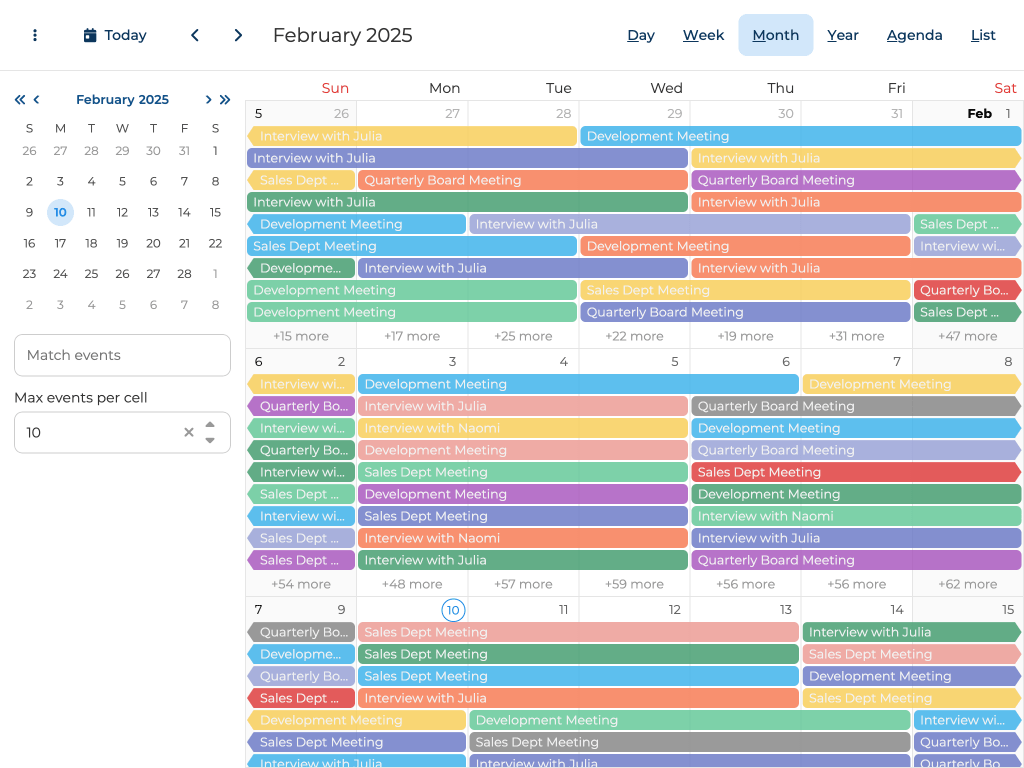Expand +62 more events on Saturday 8
Viewport: 1024px width, 768px height.
click(x=967, y=584)
